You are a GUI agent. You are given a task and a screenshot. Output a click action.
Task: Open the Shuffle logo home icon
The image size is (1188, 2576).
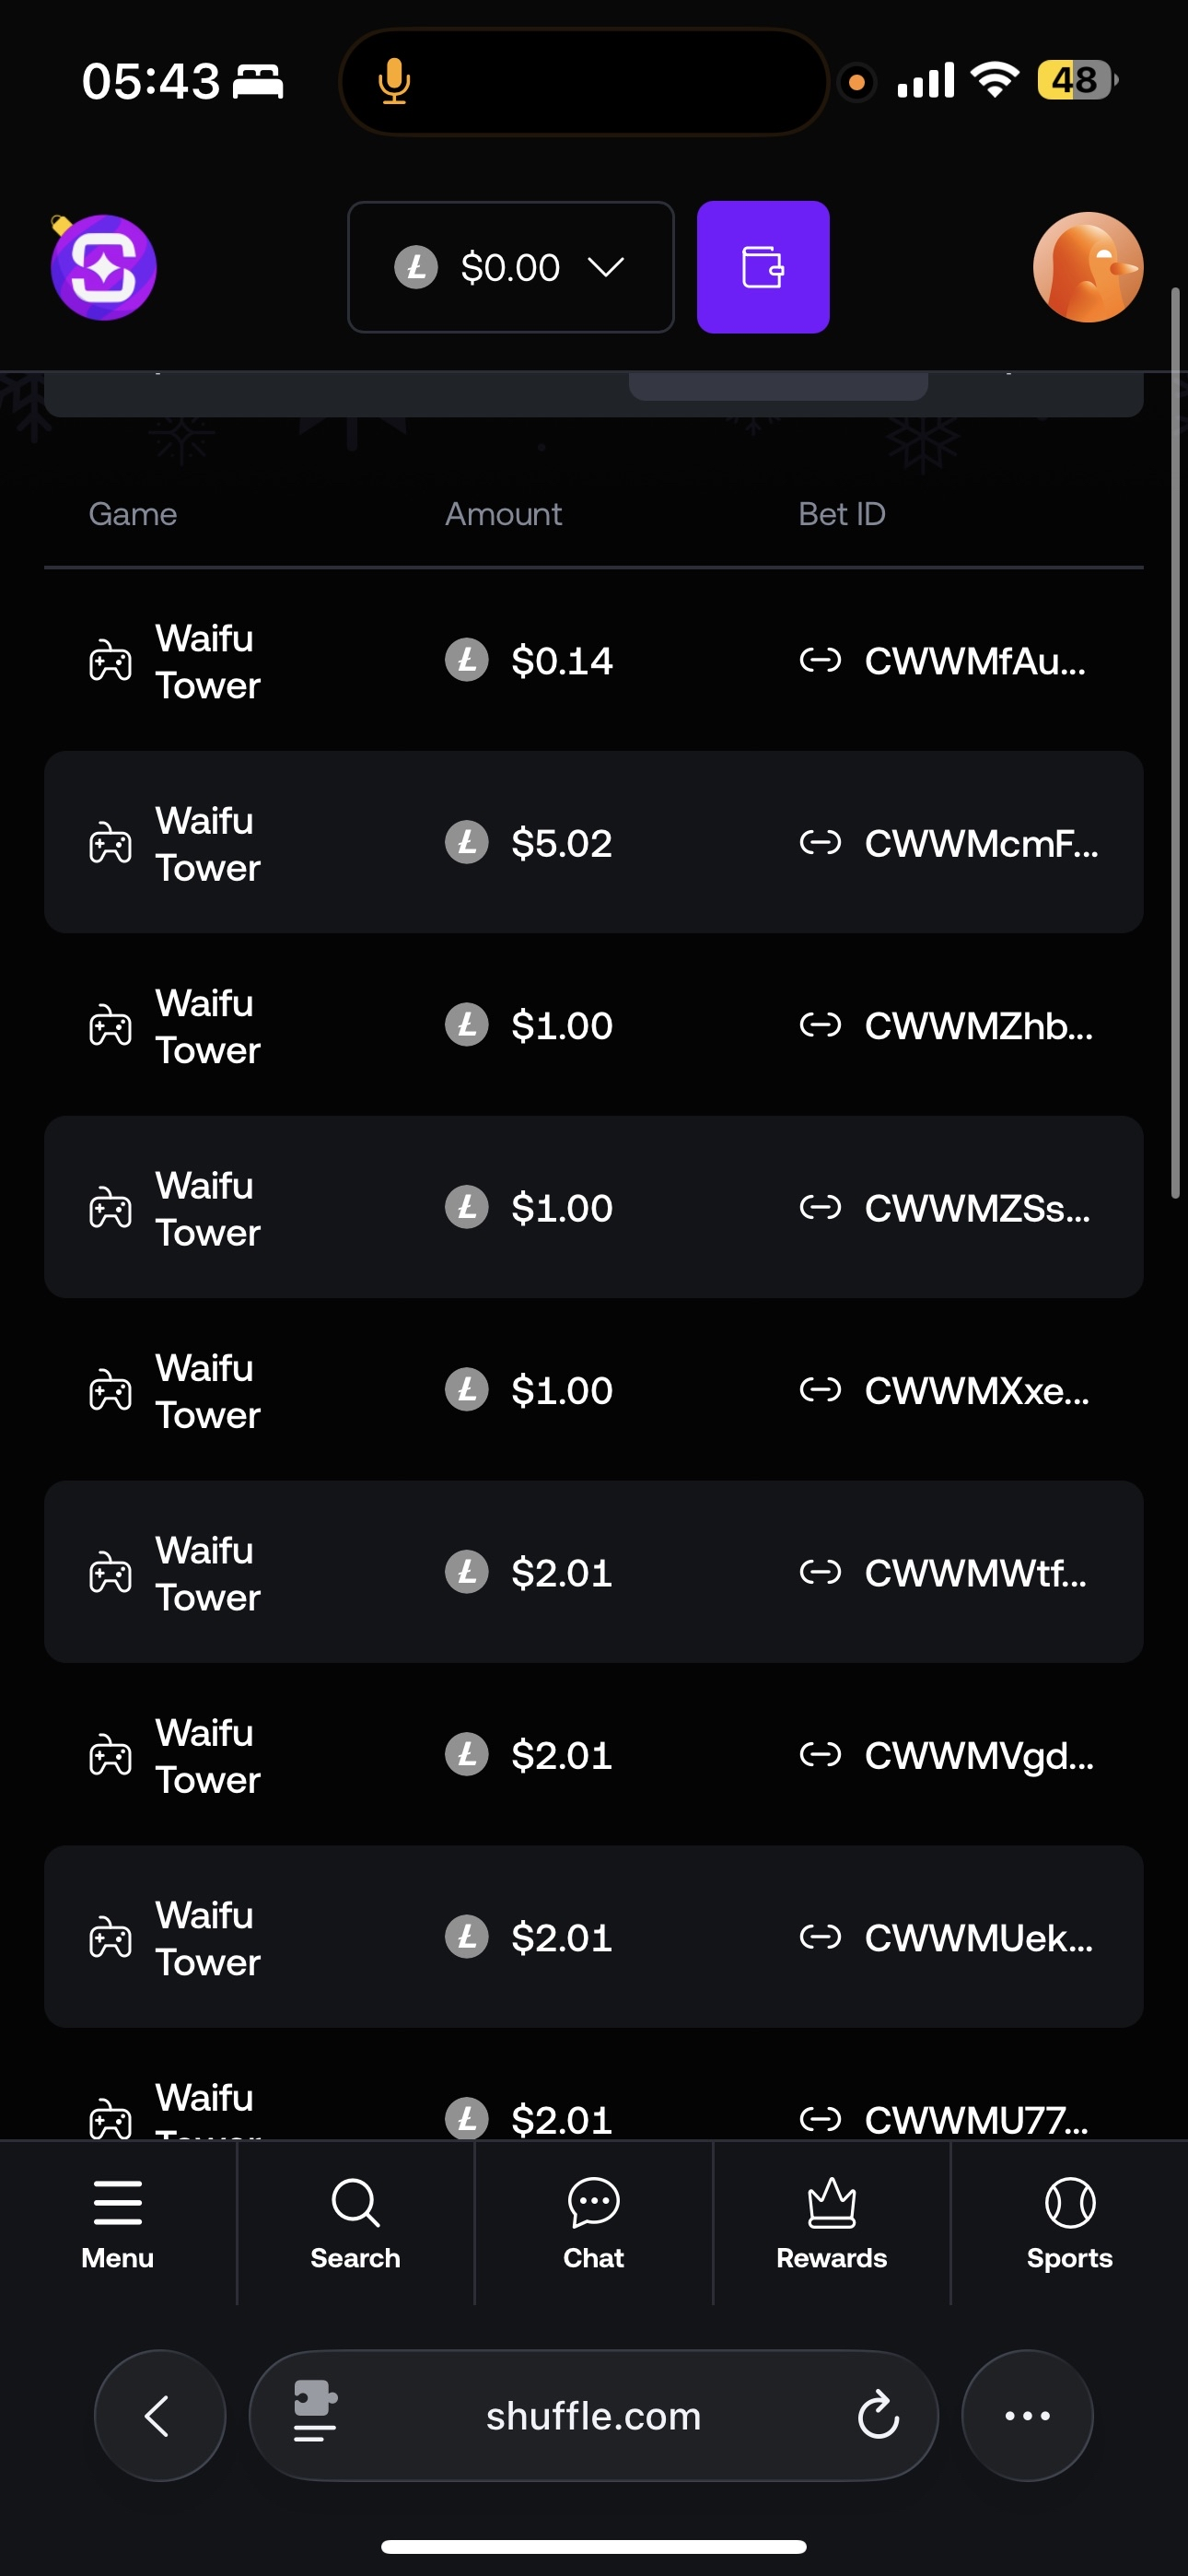(x=104, y=267)
